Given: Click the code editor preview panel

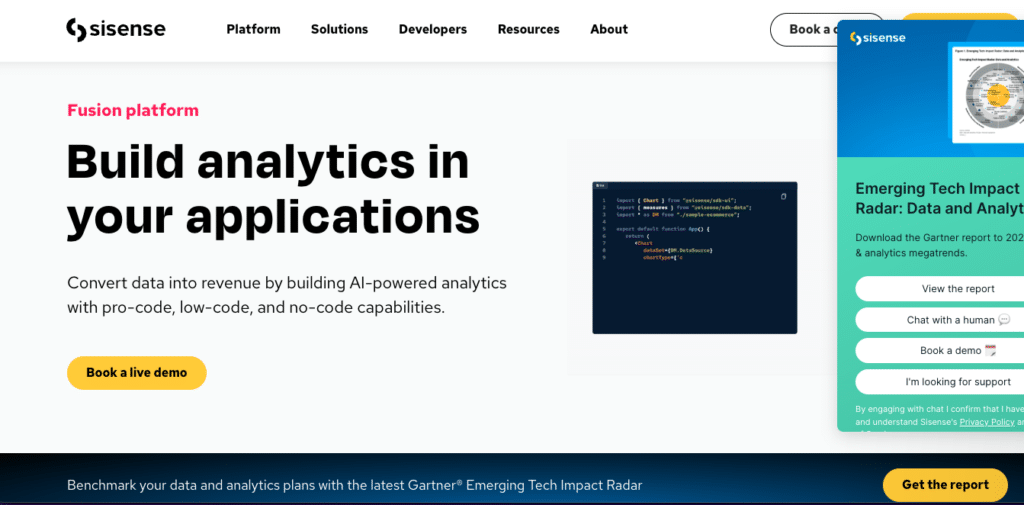Looking at the screenshot, I should coord(695,258).
